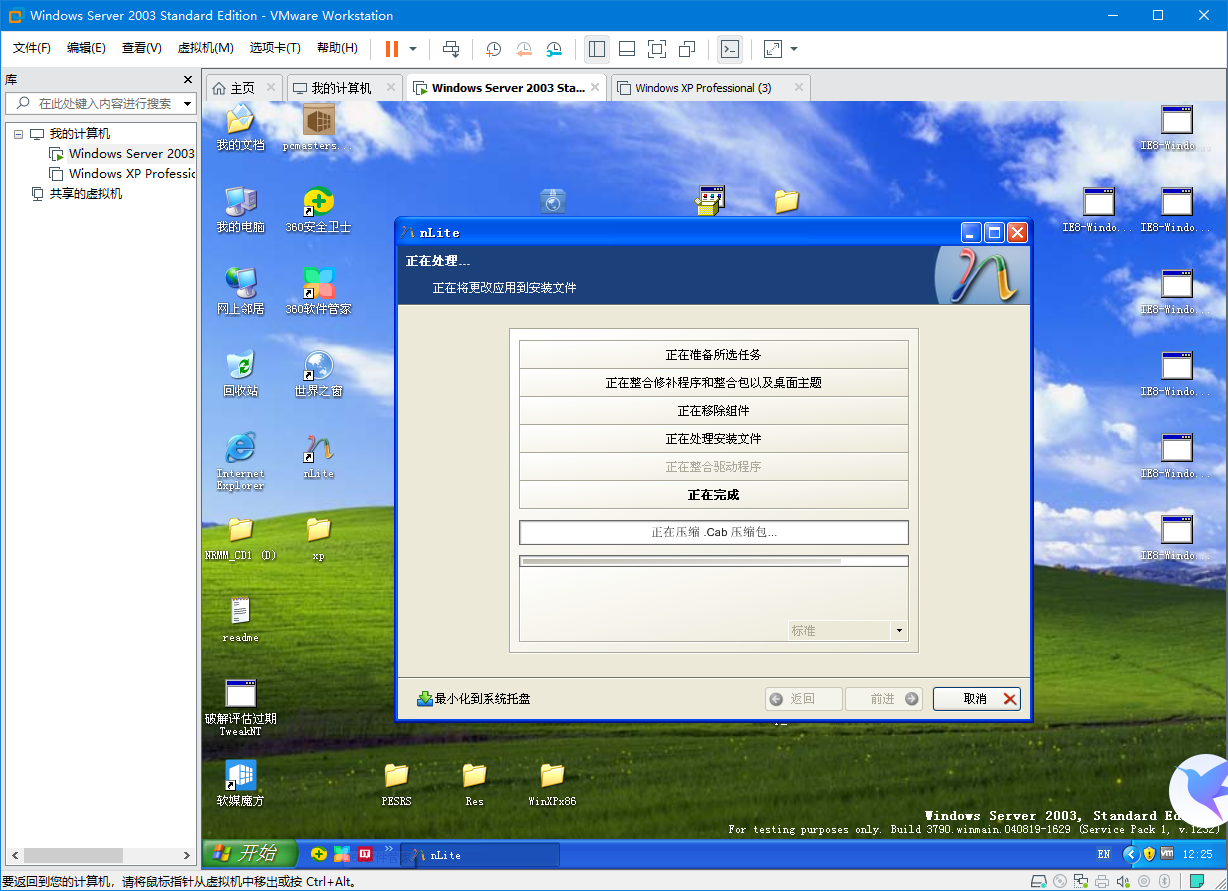
Task: Enter full screen mode icon in VMware toolbar
Action: coord(657,48)
